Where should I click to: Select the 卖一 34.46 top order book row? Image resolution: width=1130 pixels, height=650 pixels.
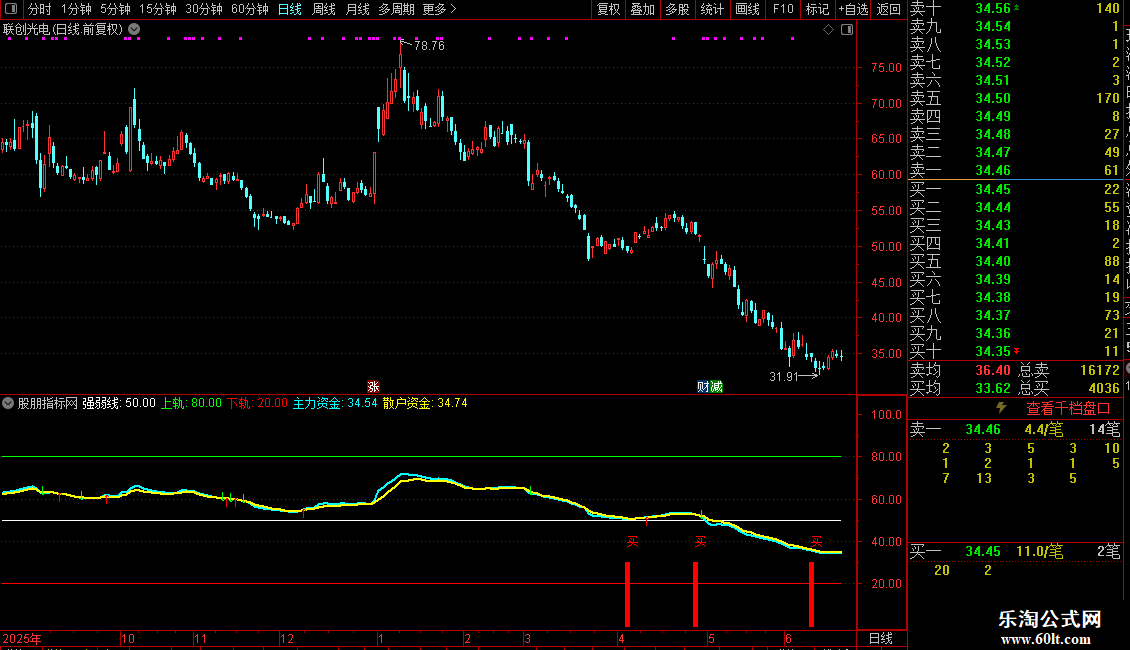pos(1015,170)
